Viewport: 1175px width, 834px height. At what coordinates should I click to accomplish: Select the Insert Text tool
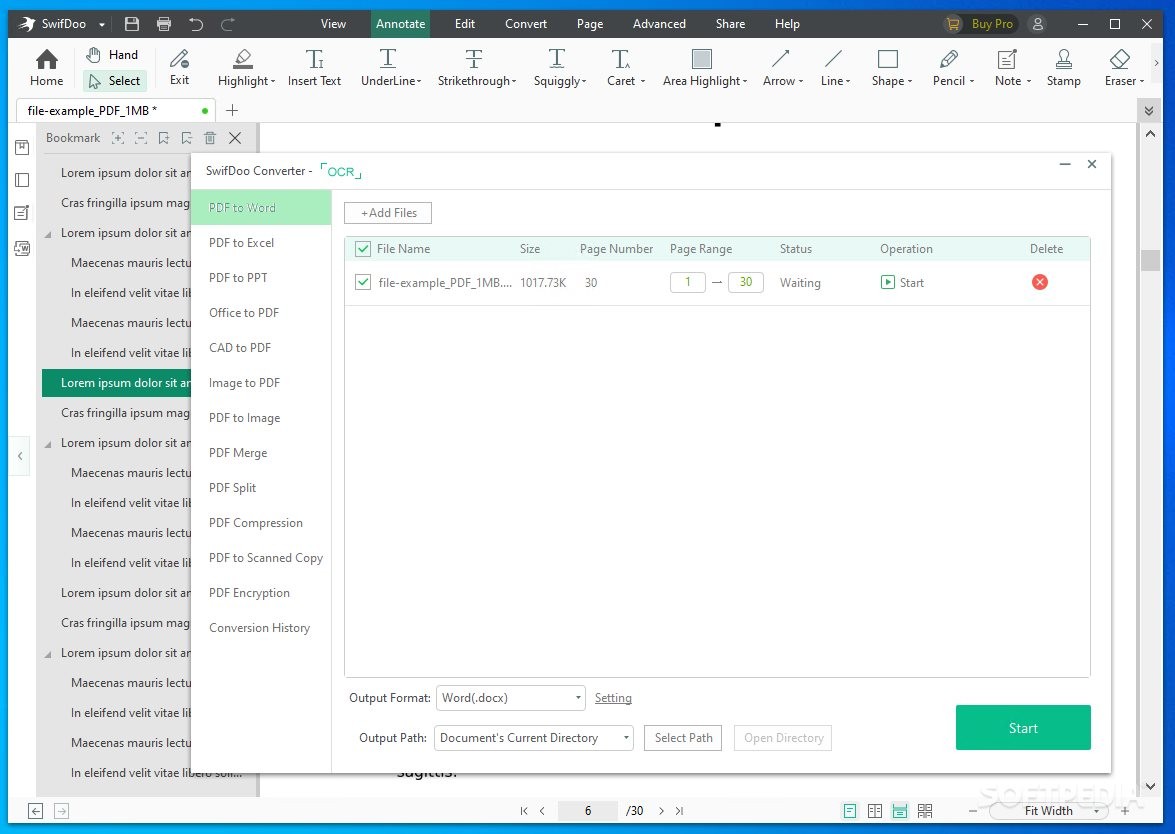pos(314,67)
